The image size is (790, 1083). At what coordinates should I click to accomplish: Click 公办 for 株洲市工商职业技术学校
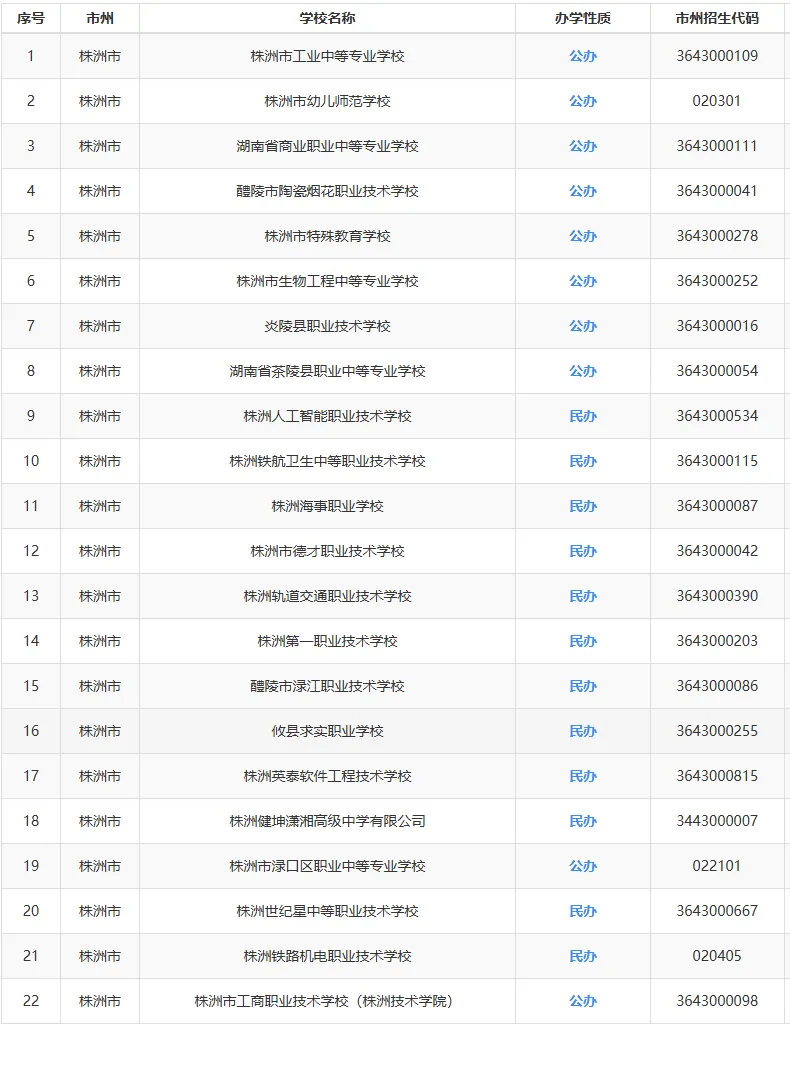coord(583,1001)
